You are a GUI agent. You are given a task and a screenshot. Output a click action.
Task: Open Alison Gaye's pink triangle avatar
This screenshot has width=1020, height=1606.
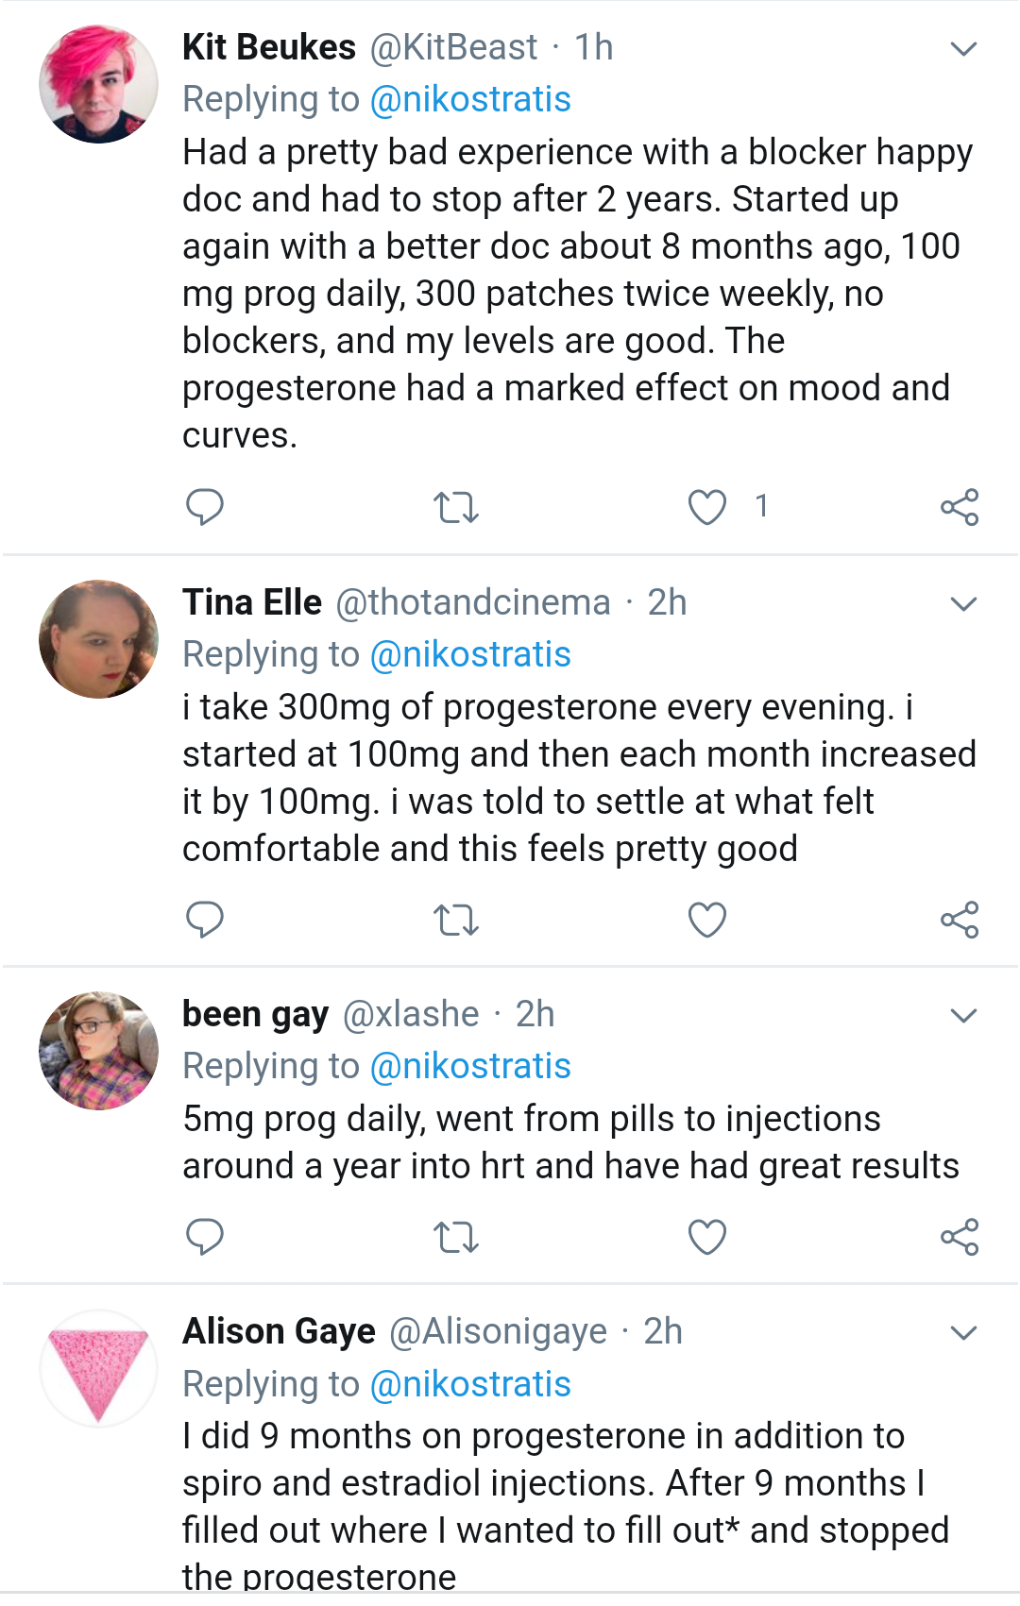tap(98, 1368)
